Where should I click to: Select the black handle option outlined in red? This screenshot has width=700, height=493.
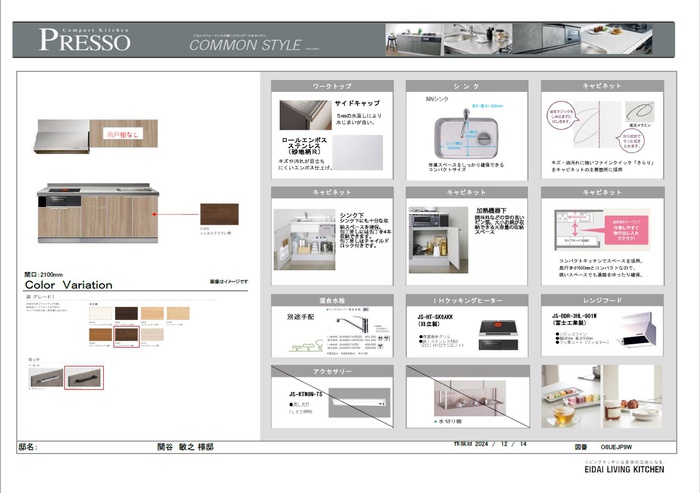(84, 378)
